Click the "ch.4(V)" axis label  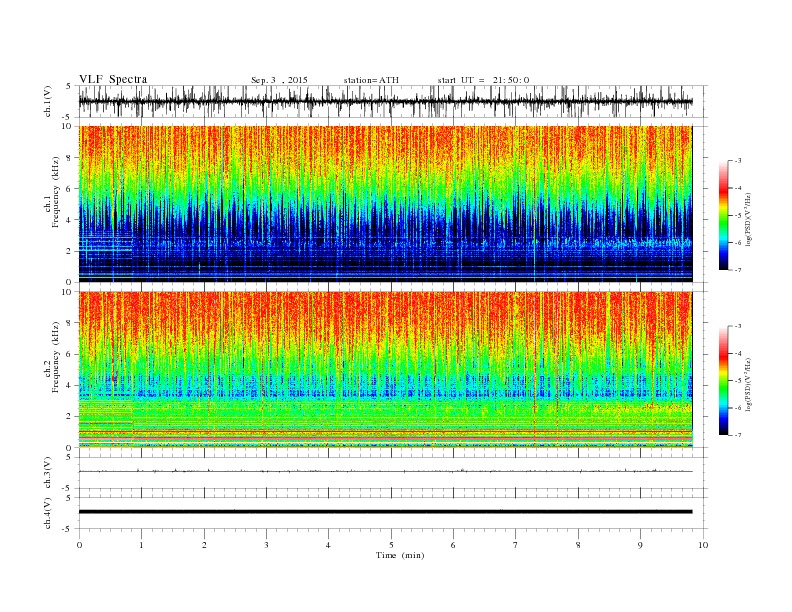(x=48, y=513)
